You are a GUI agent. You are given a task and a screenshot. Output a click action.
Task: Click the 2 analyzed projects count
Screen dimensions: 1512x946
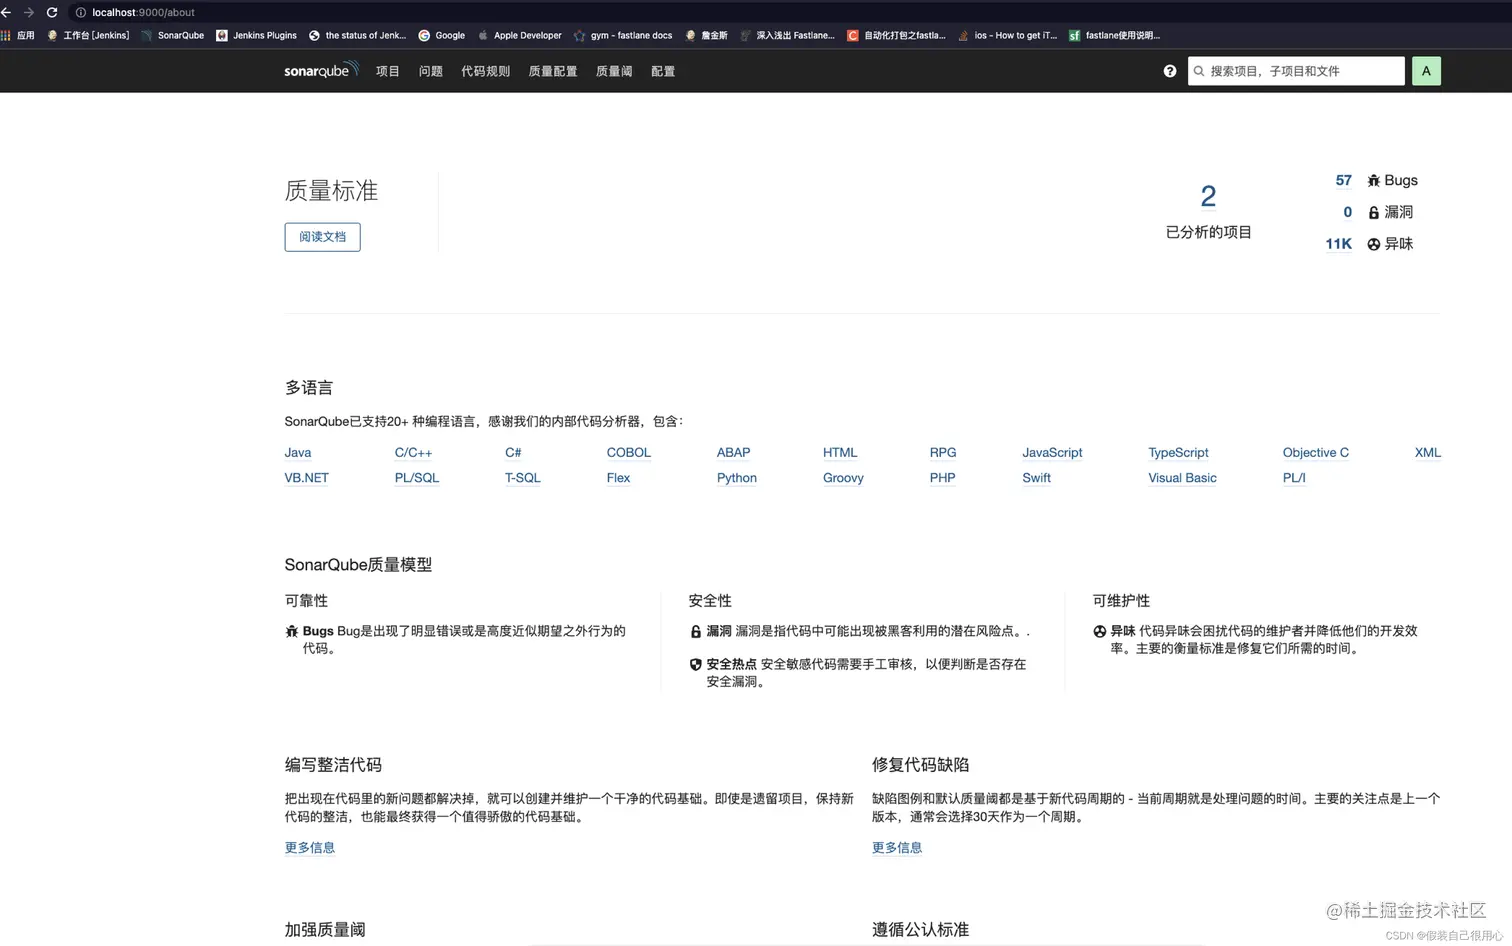coord(1208,196)
